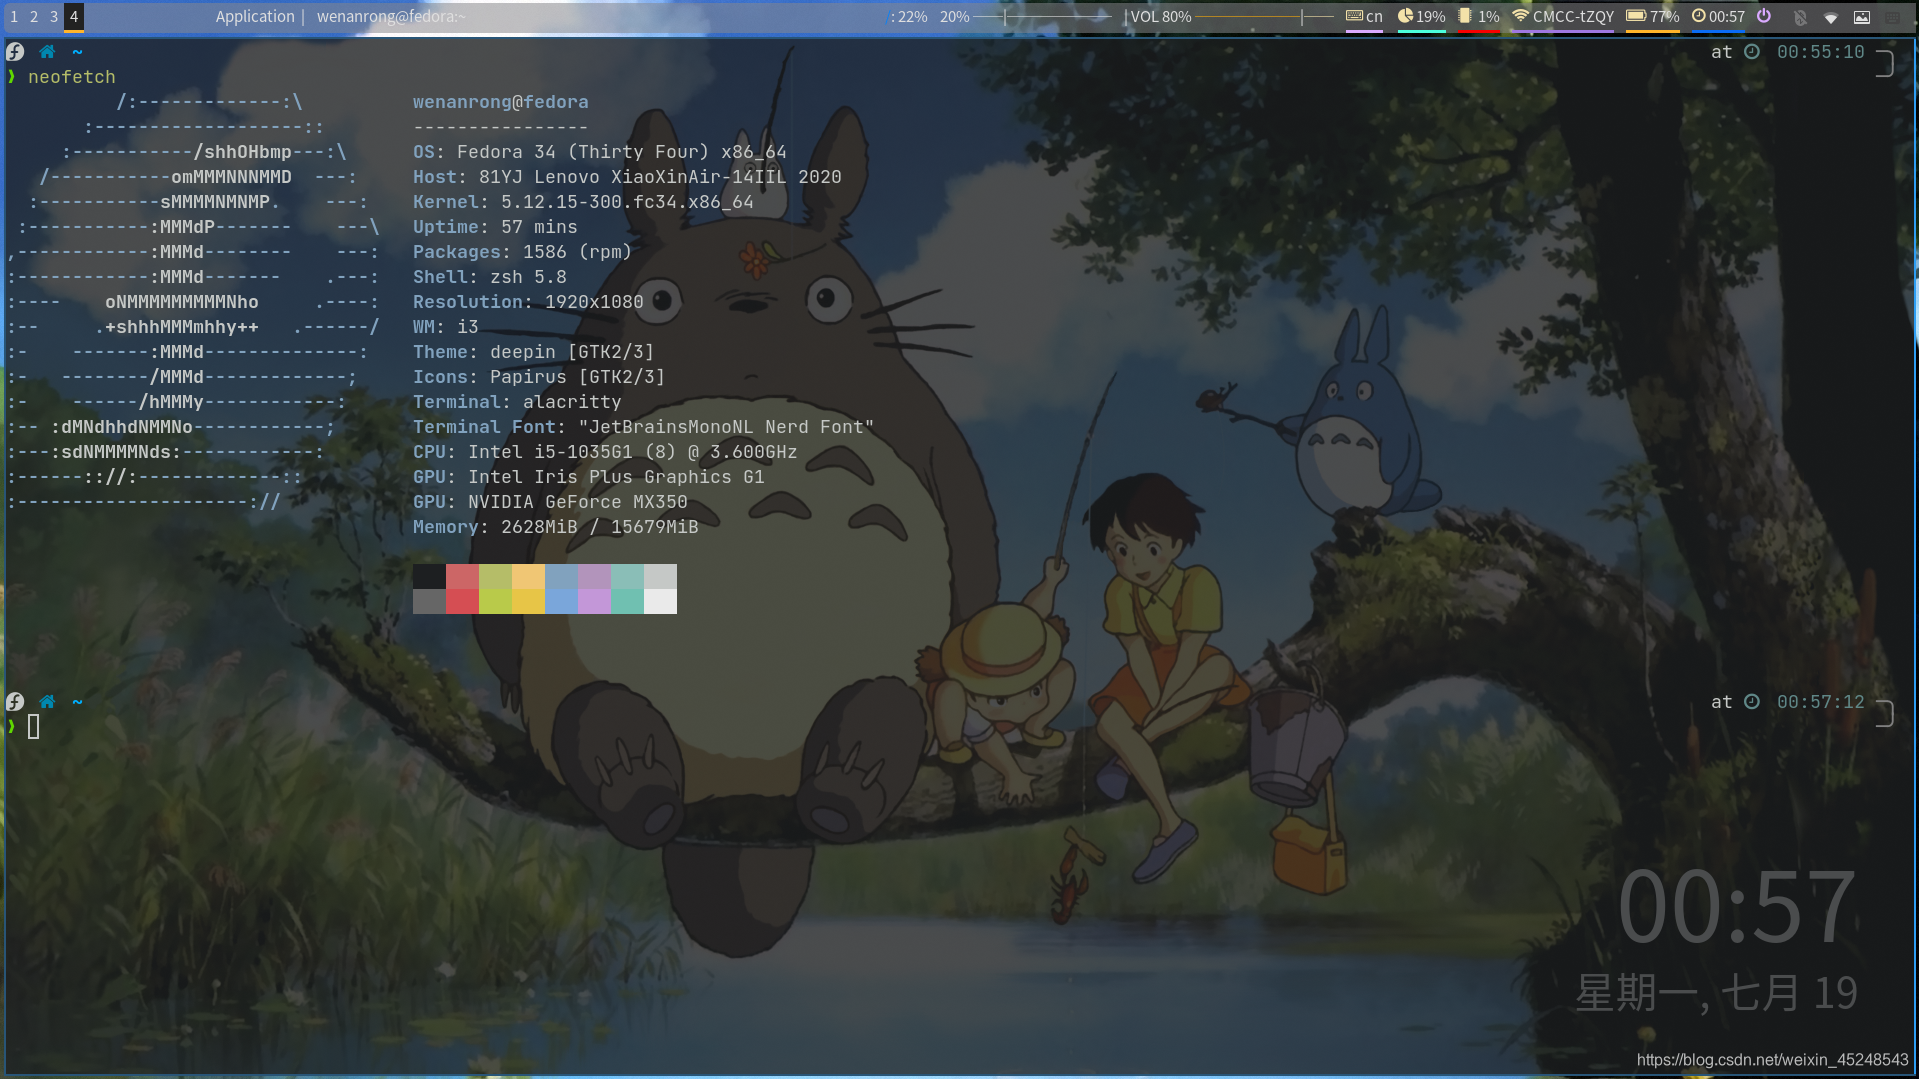
Task: Click the Terminal: alacritty line
Action: click(517, 402)
